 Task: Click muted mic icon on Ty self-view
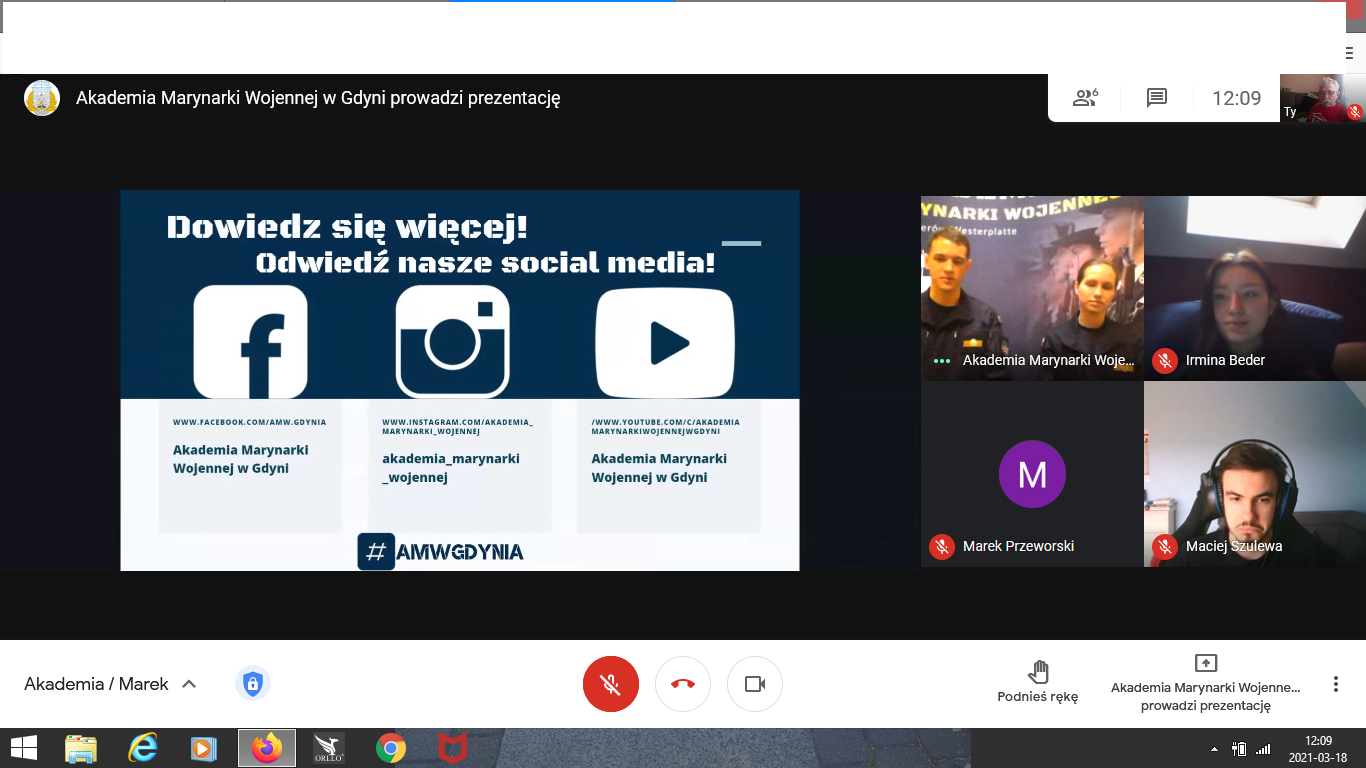coord(1354,112)
